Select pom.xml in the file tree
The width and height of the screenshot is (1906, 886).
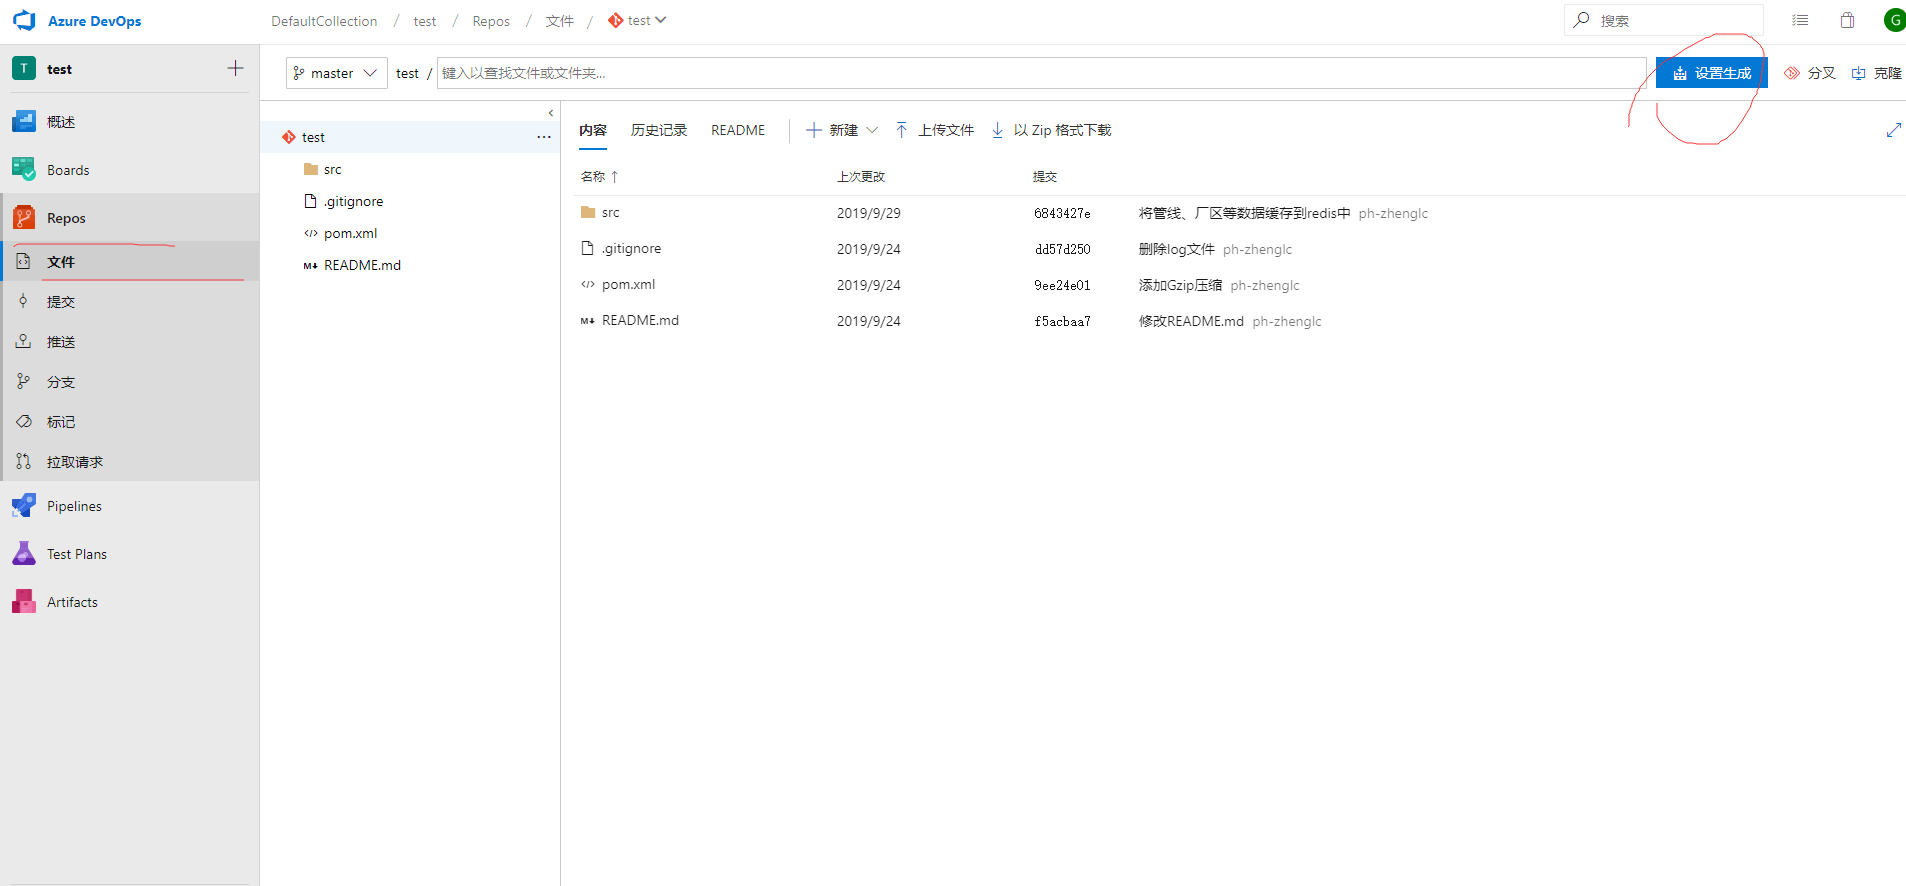(350, 233)
